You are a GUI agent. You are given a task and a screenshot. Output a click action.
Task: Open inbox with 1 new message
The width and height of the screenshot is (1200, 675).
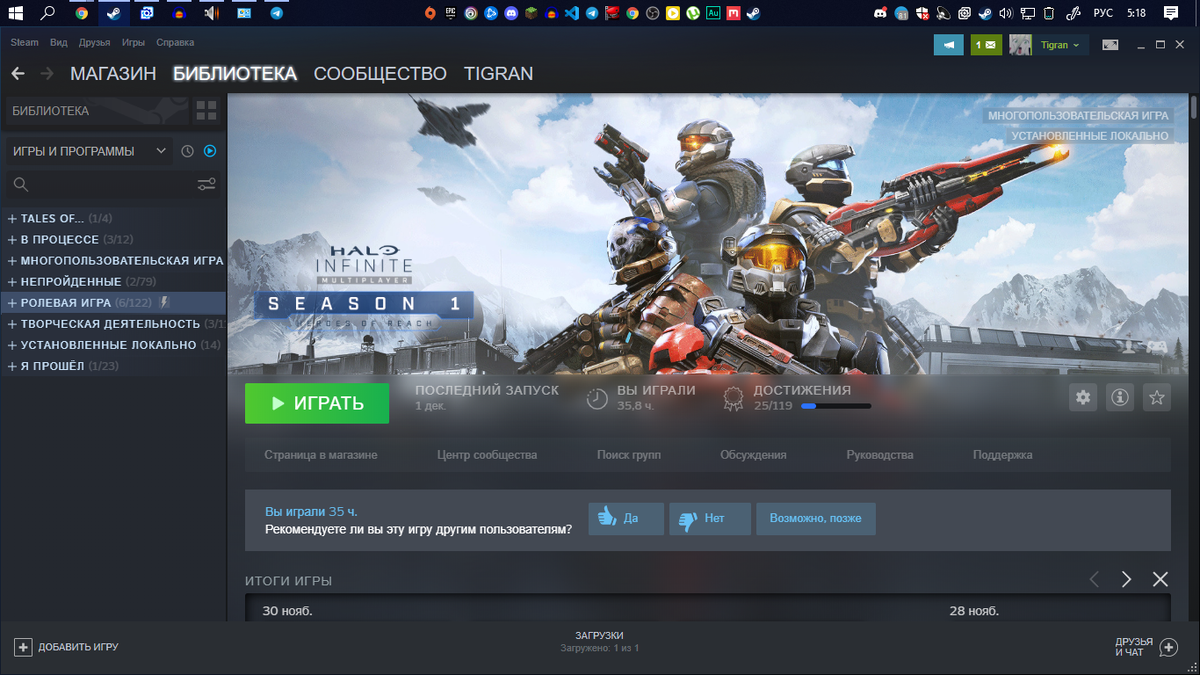(986, 45)
